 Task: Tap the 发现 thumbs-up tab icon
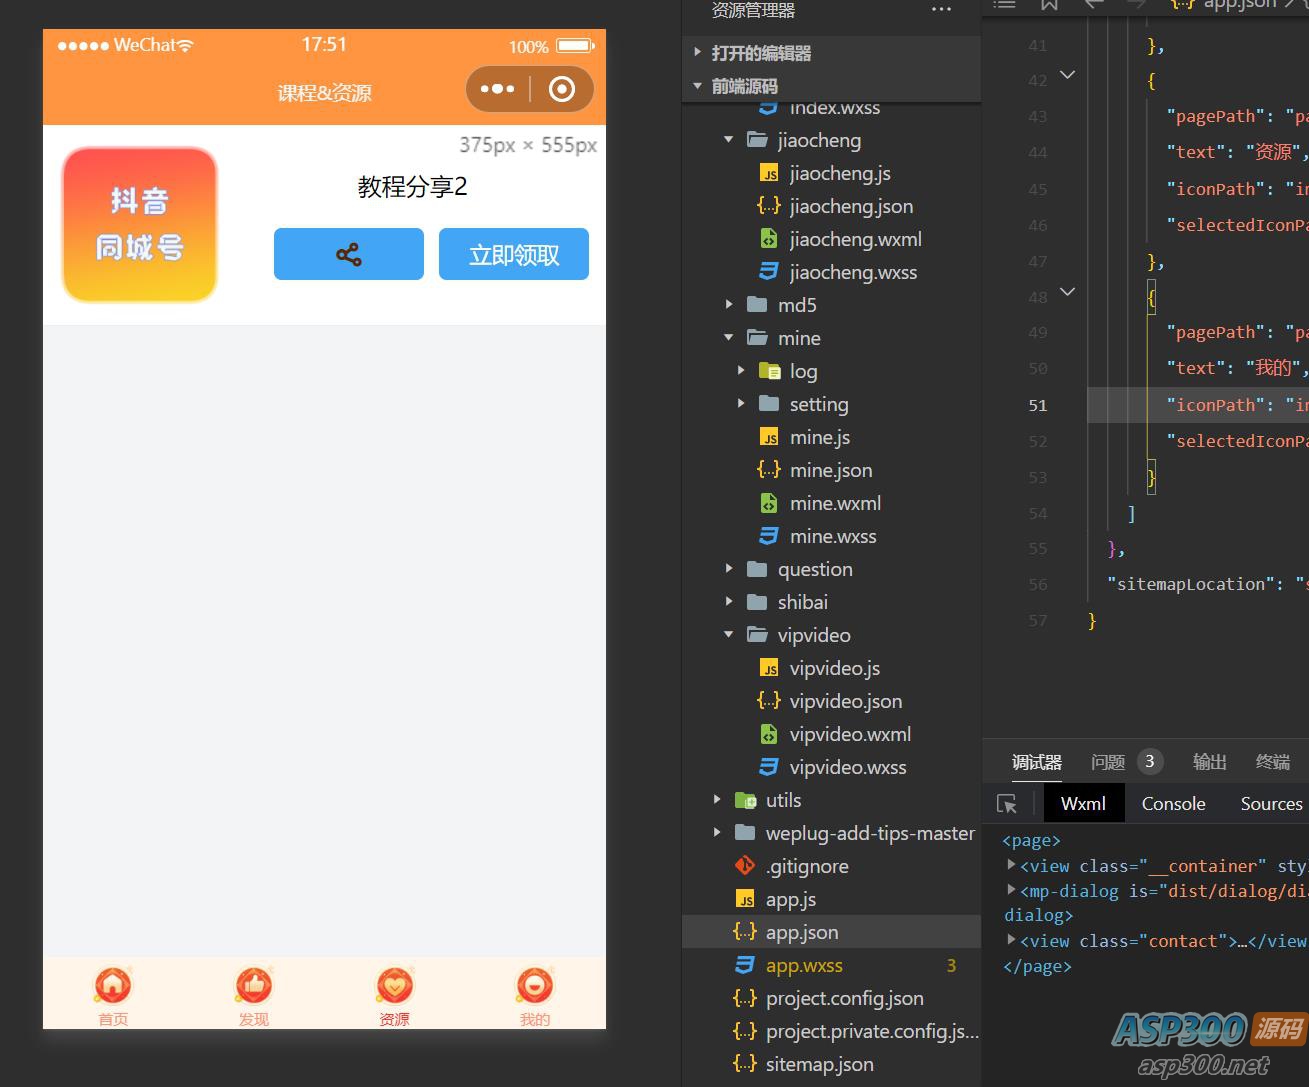coord(254,987)
